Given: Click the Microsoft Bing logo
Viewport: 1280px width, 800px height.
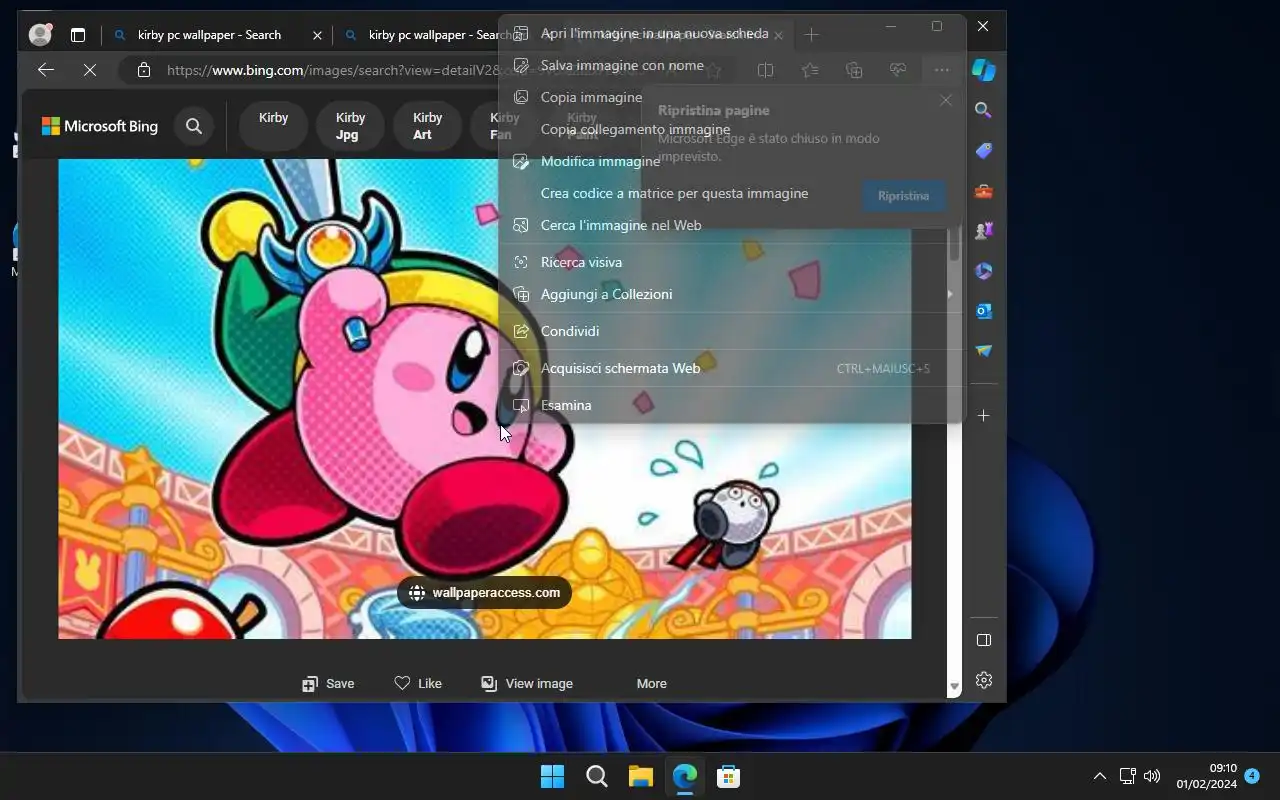Looking at the screenshot, I should (100, 126).
